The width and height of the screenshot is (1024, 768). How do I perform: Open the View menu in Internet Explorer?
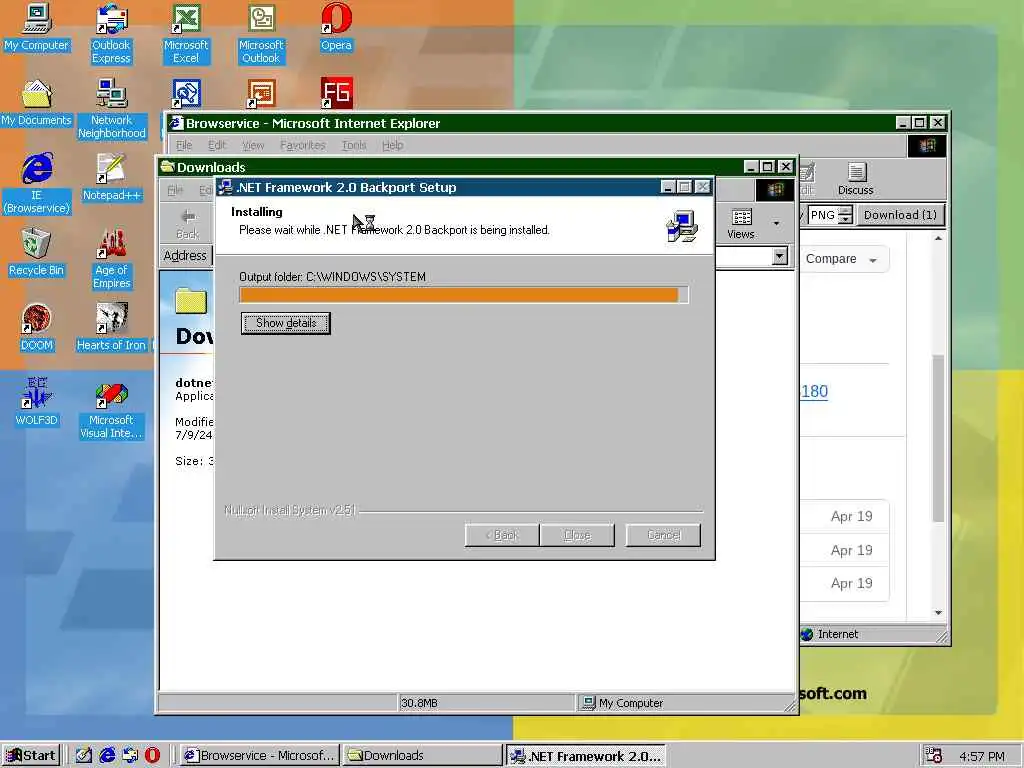tap(253, 145)
